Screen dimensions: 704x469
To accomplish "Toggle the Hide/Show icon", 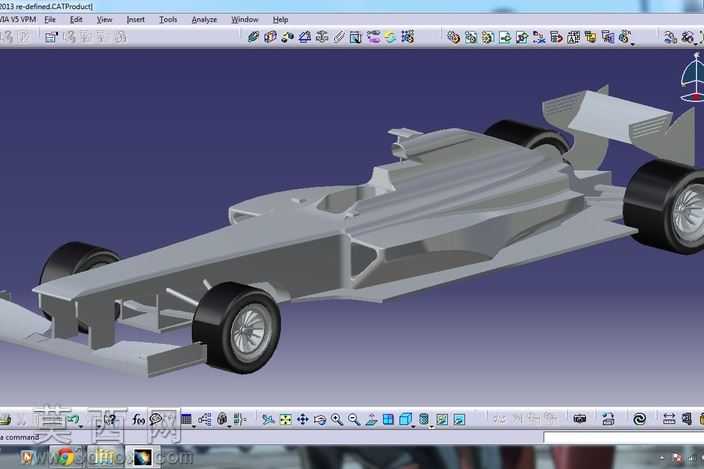I will [x=442, y=420].
